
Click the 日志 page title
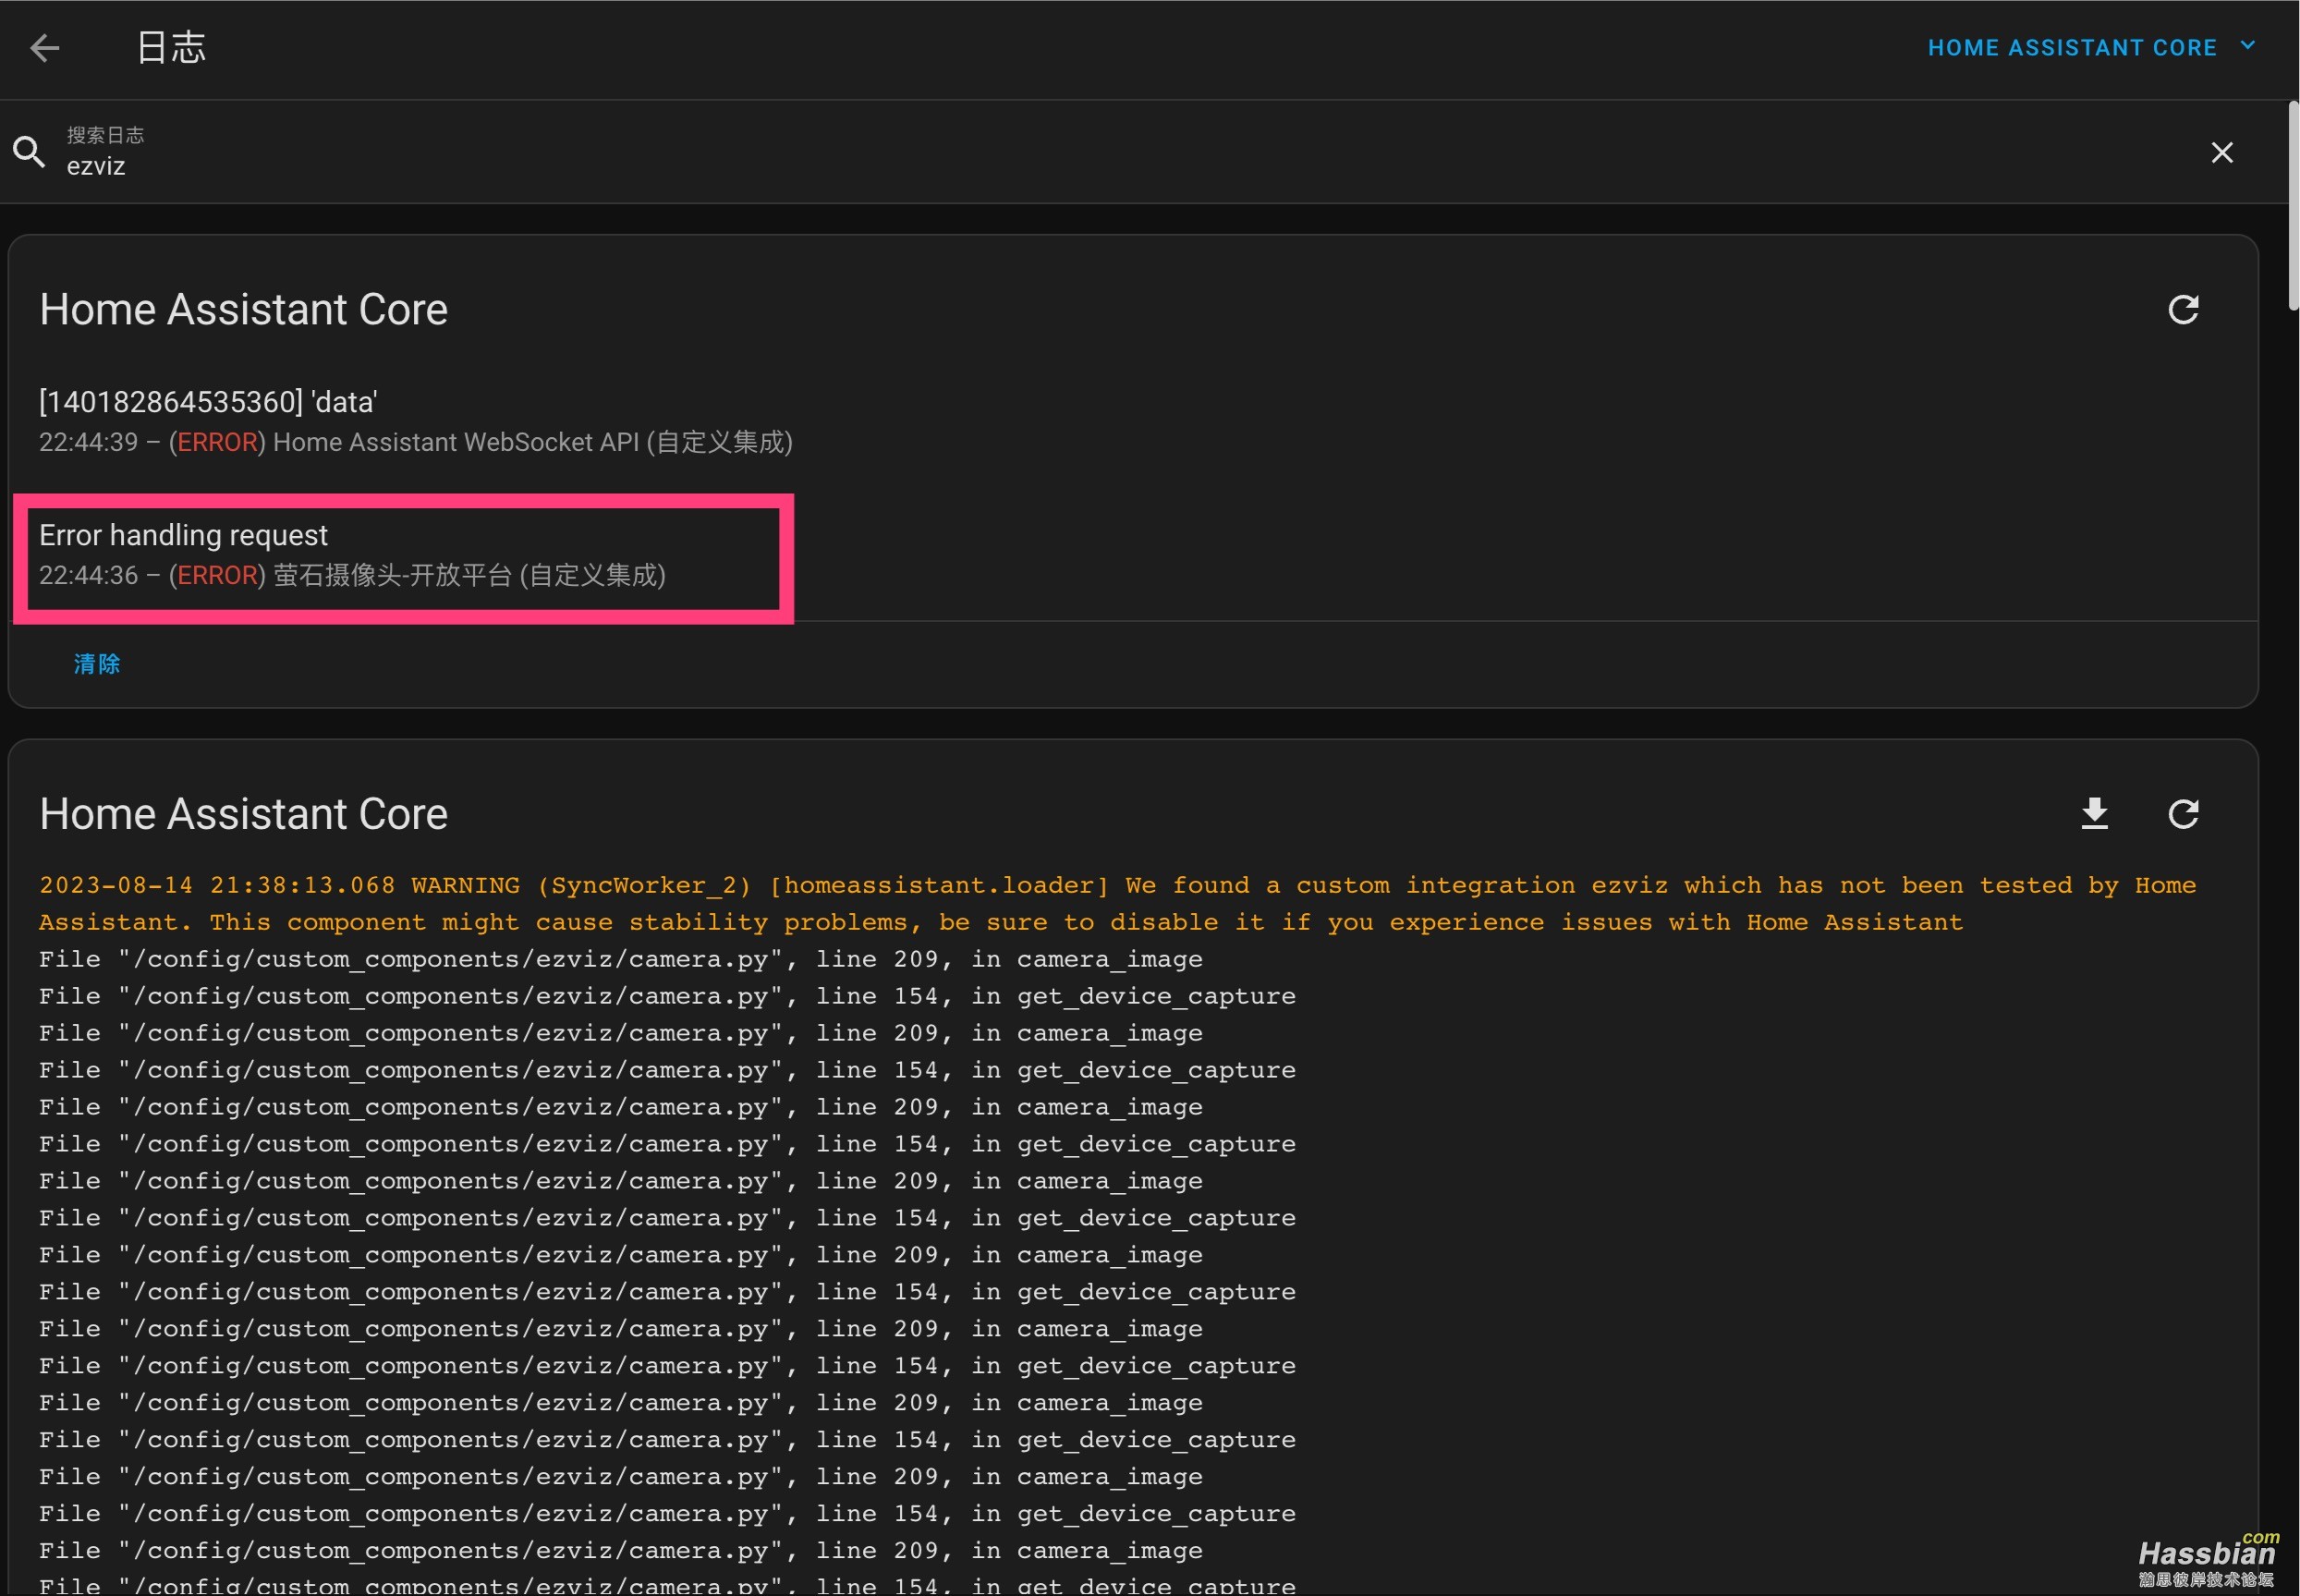171,48
